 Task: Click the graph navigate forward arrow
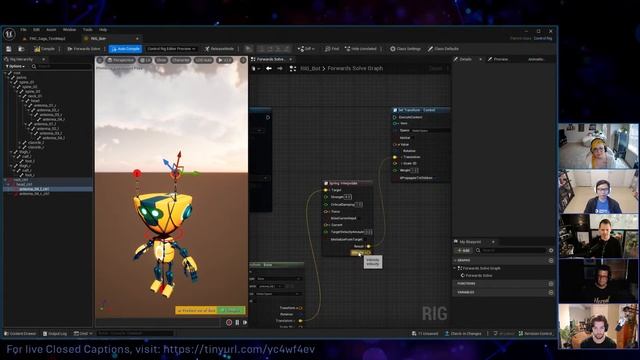(x=280, y=69)
